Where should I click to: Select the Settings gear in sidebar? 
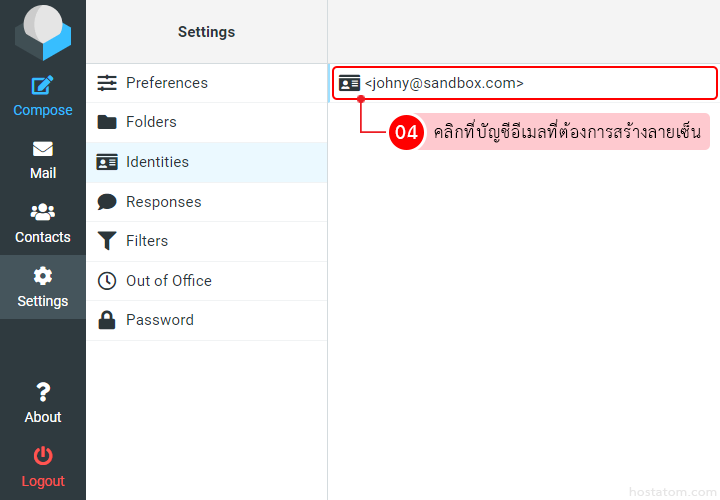pyautogui.click(x=42, y=276)
